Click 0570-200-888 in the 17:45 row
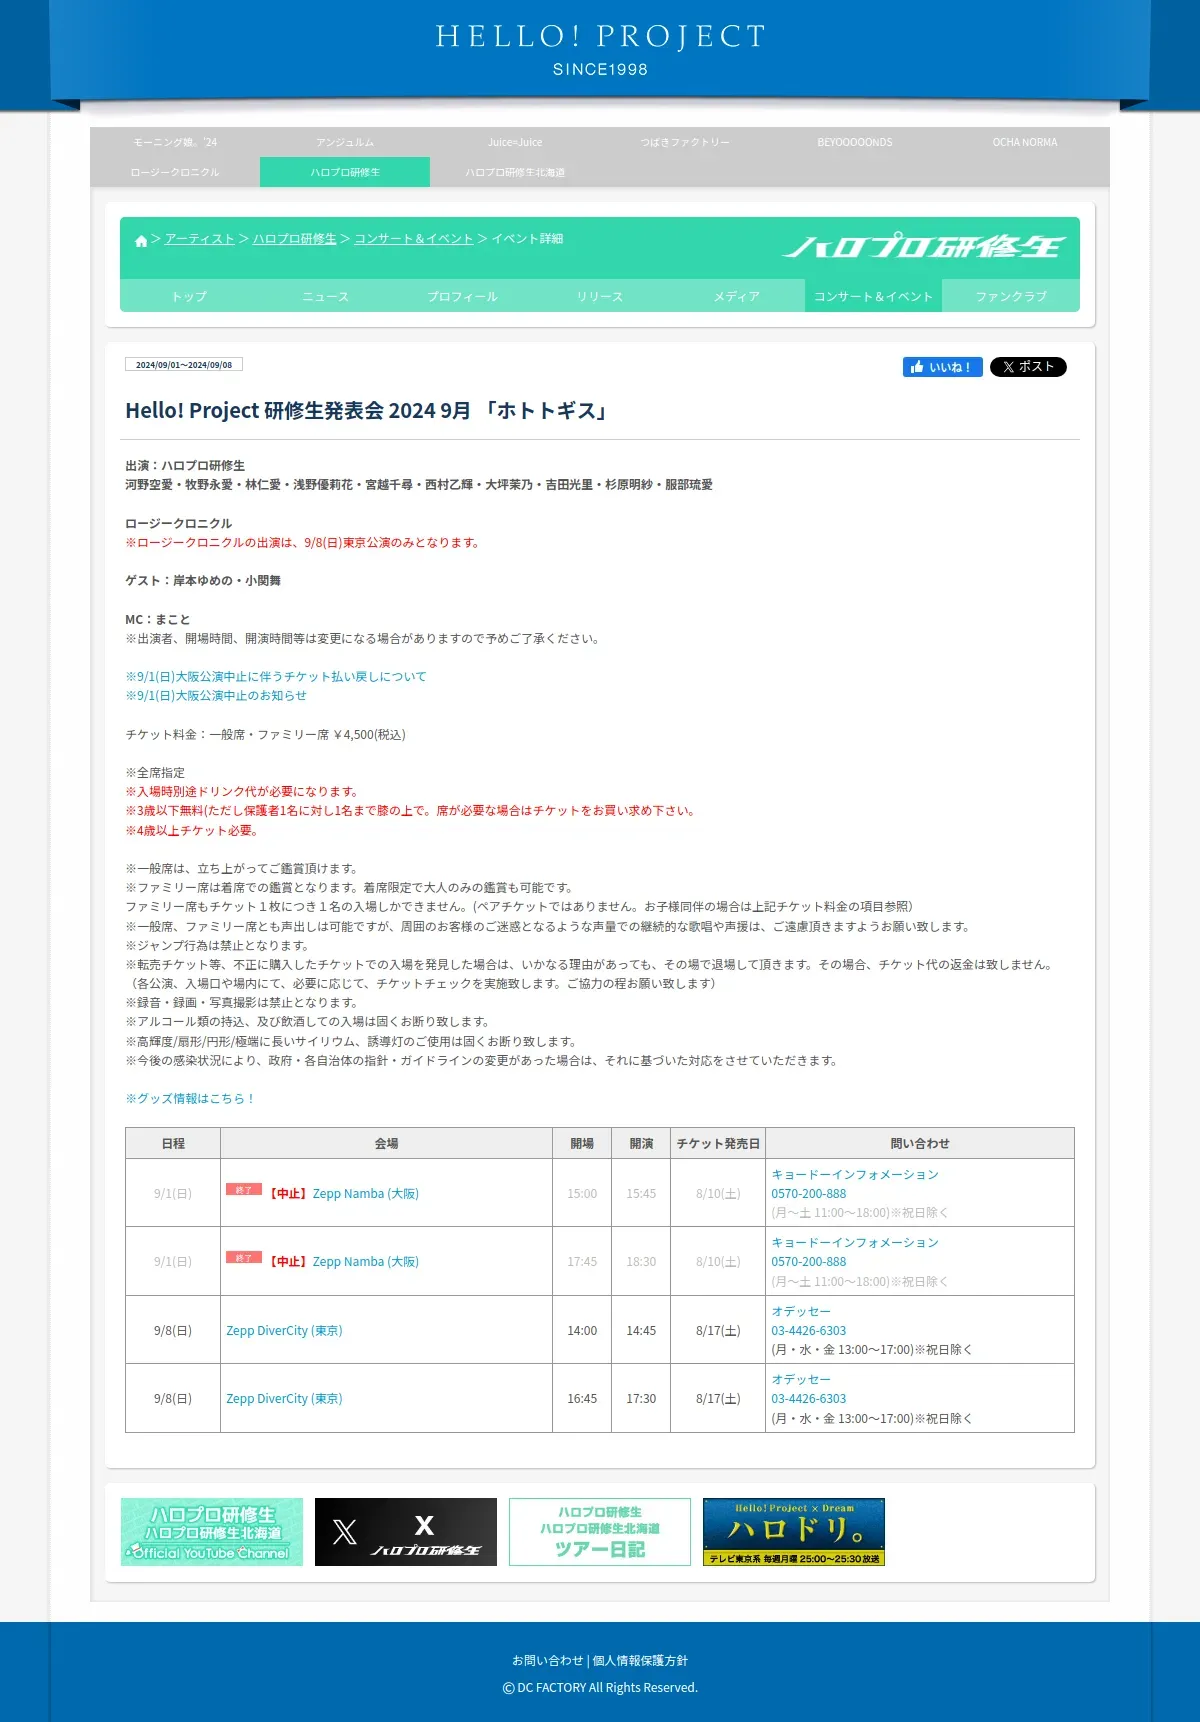 click(808, 1262)
